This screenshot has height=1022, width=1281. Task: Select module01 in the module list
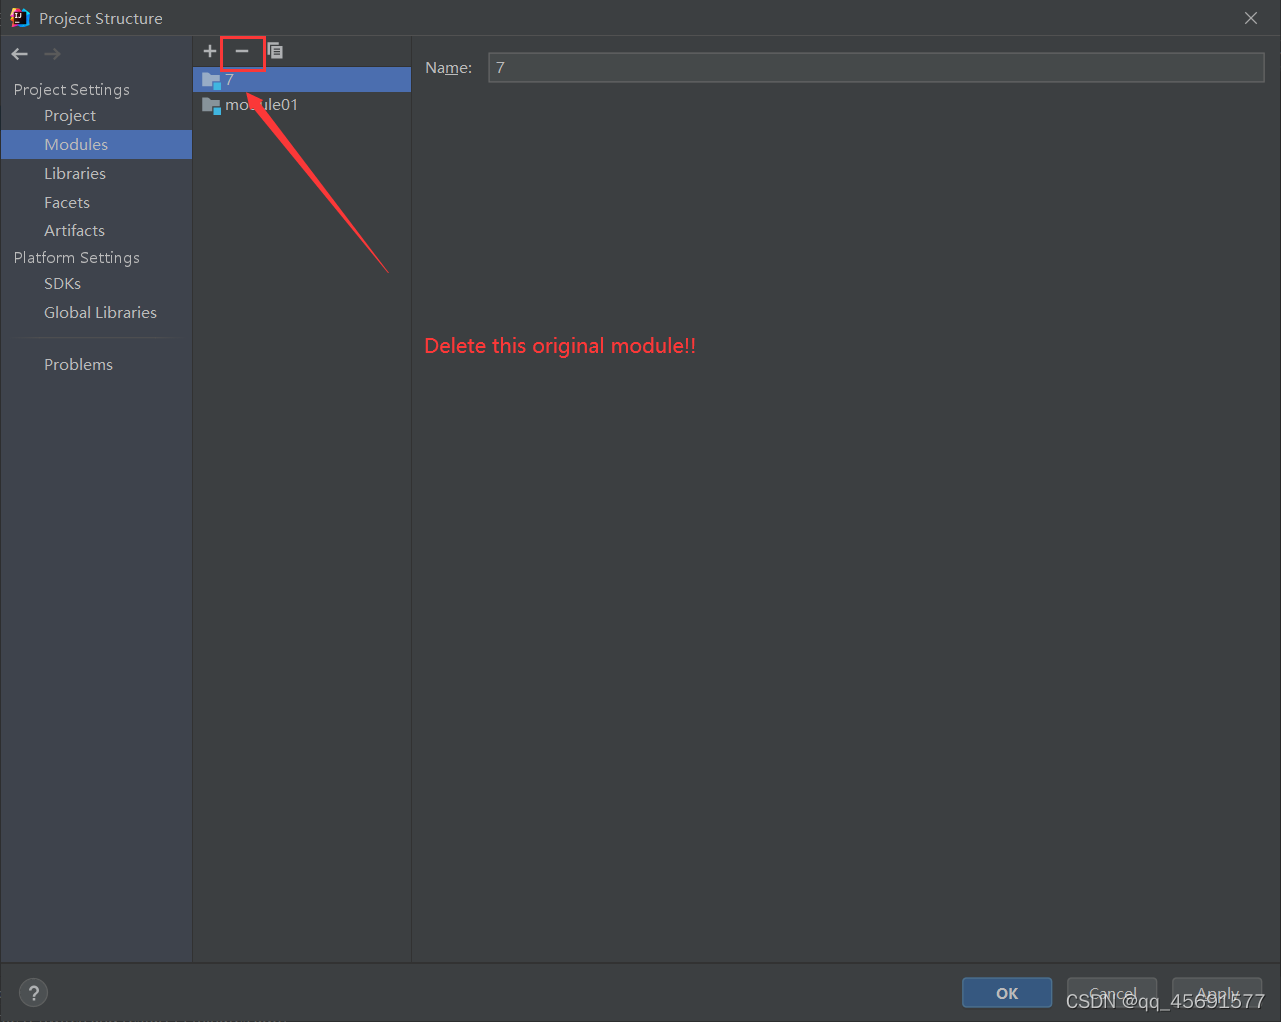tap(302, 105)
